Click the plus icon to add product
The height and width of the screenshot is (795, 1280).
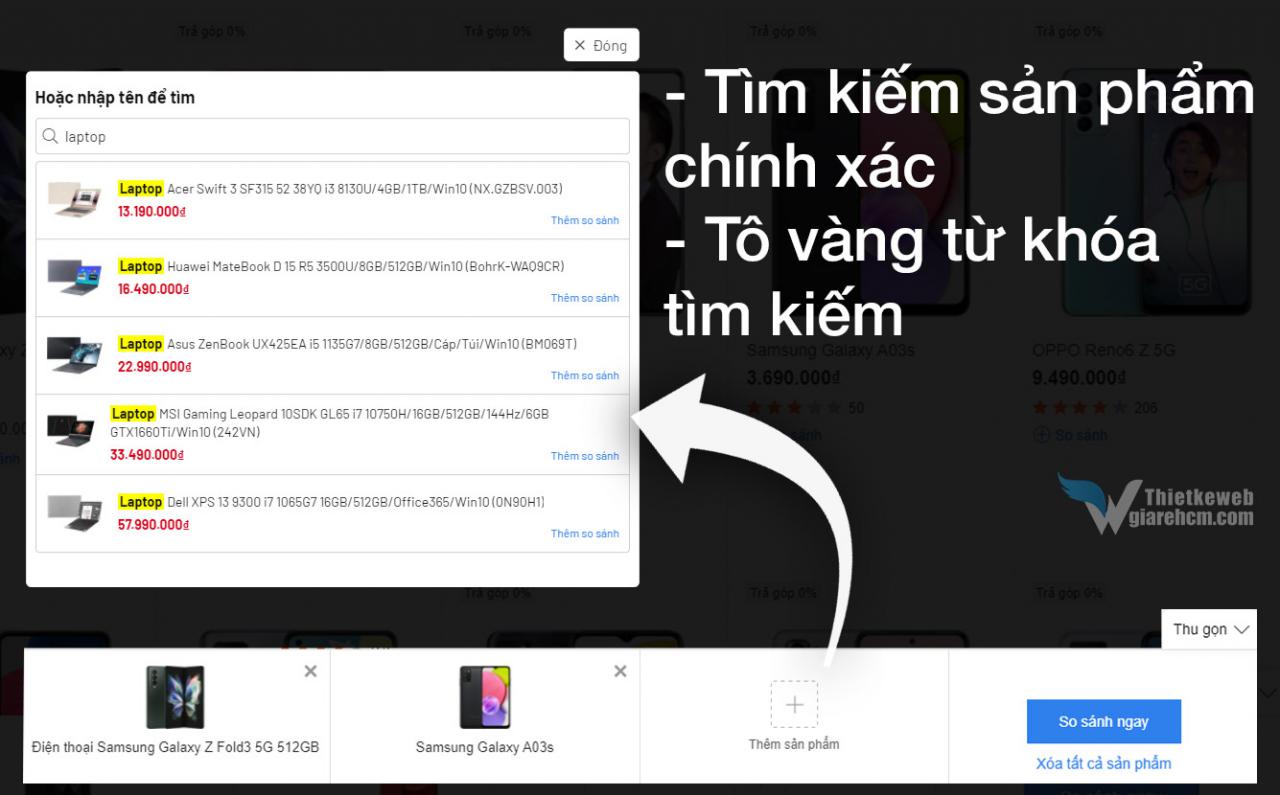pos(794,705)
